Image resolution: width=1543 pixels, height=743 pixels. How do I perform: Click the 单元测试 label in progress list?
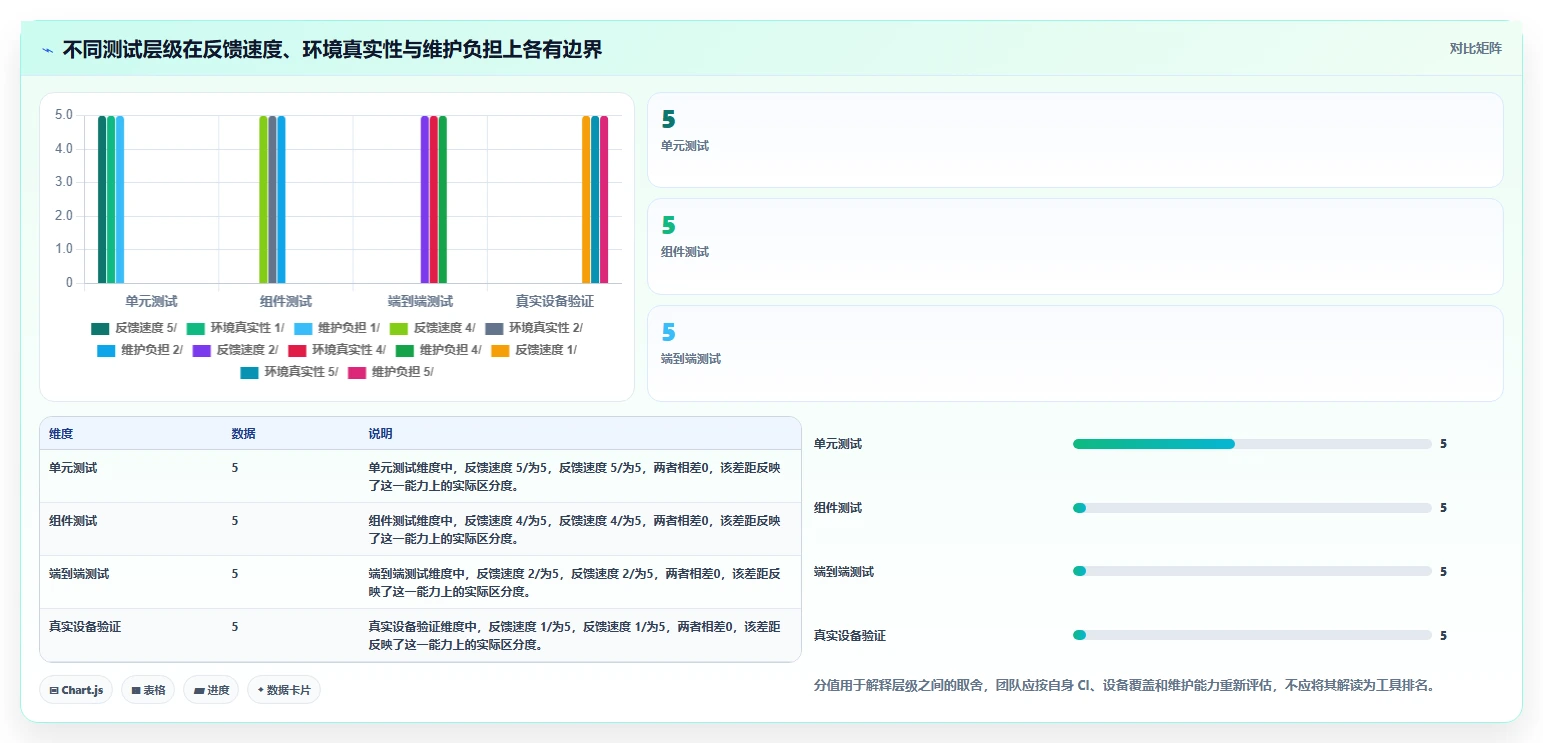838,444
